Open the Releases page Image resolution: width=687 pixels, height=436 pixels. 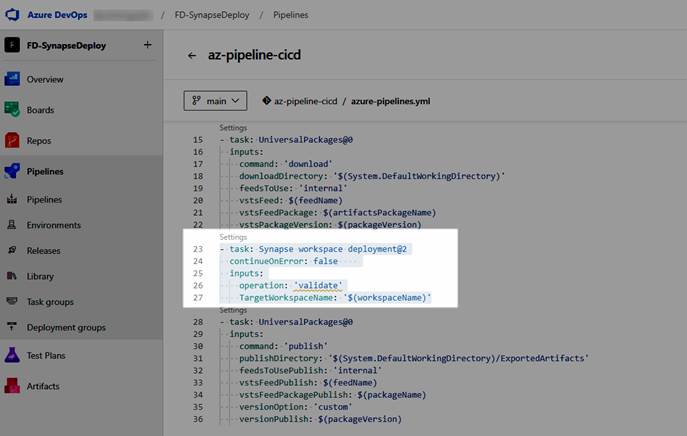pyautogui.click(x=43, y=251)
